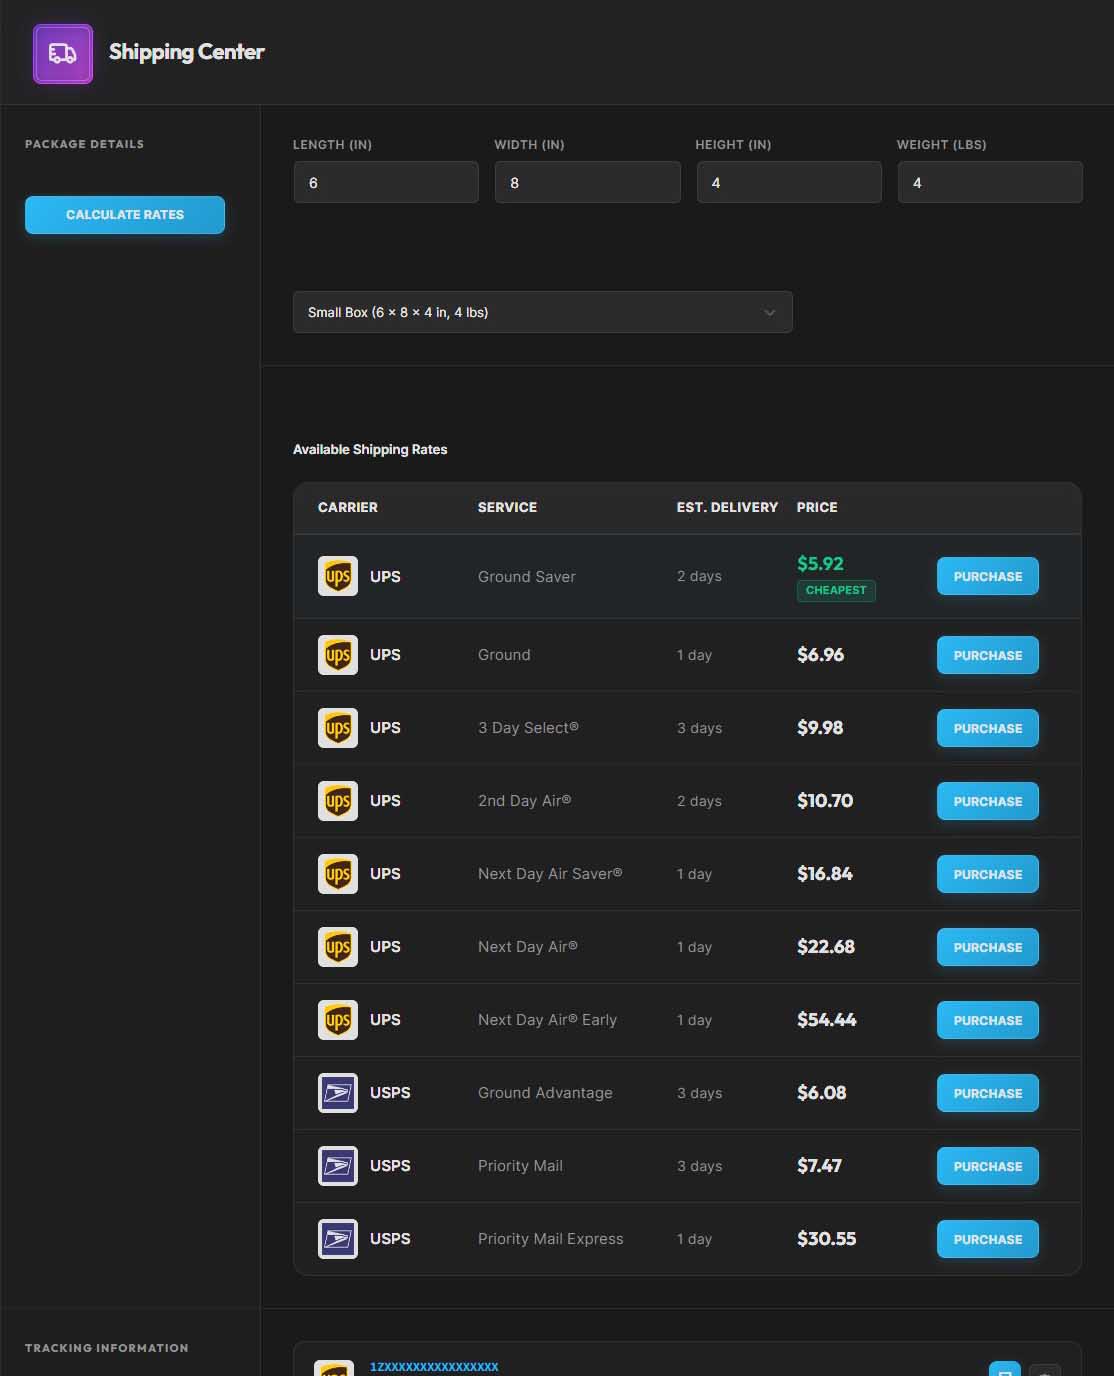Viewport: 1114px width, 1376px height.
Task: Click the USPS logo for Priority Mail Express
Action: [x=338, y=1239]
